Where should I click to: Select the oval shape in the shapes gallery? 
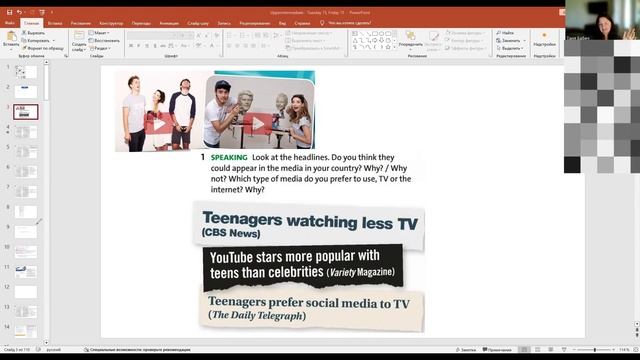click(381, 34)
